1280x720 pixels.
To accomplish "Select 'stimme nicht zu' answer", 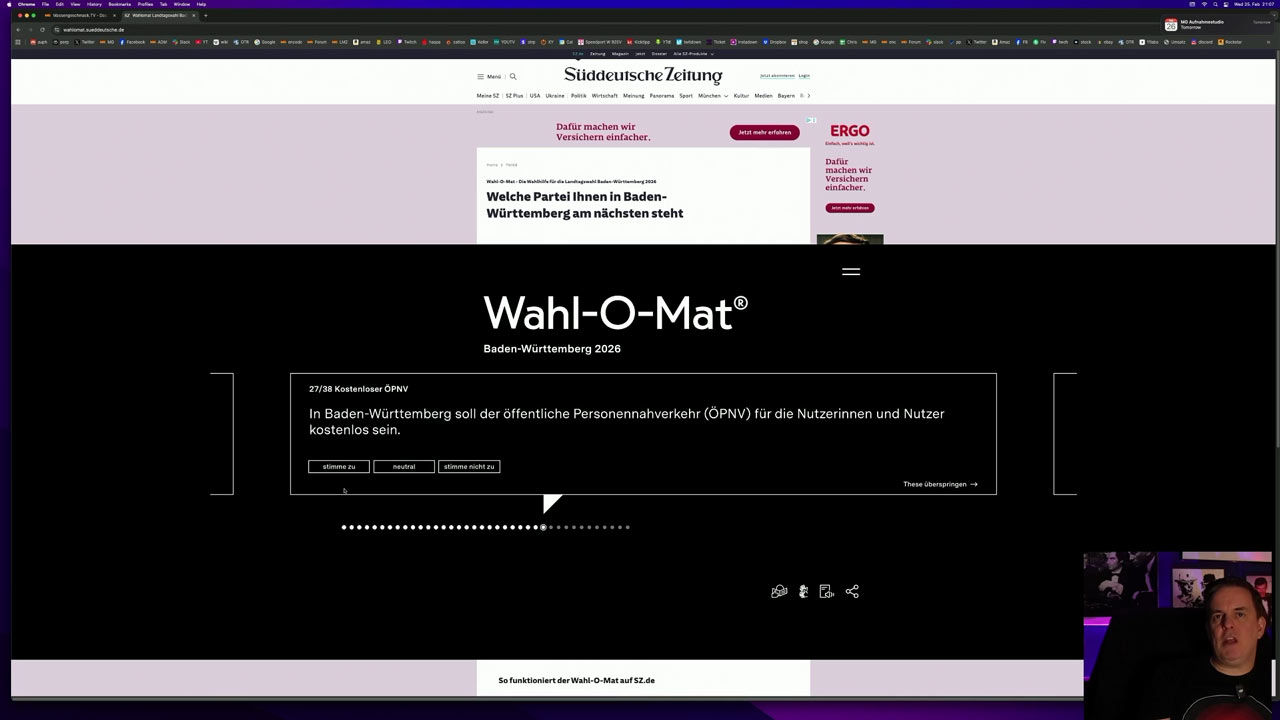I will click(469, 467).
